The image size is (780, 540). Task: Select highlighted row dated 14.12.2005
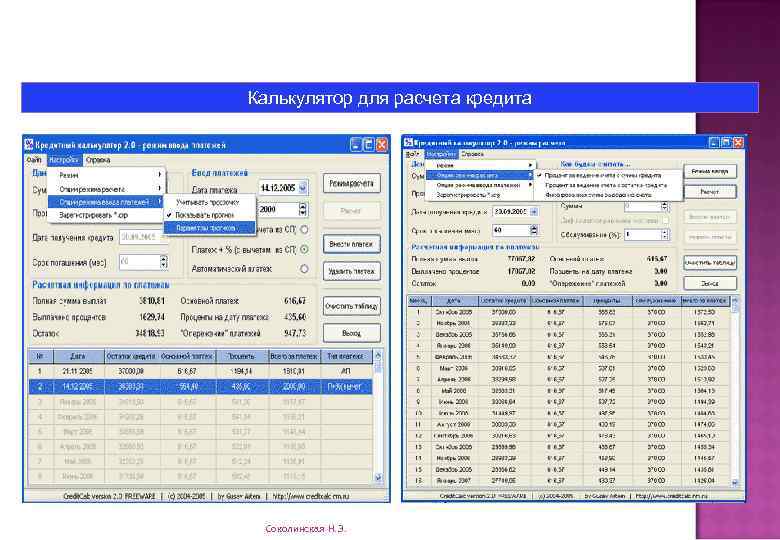pyautogui.click(x=200, y=386)
